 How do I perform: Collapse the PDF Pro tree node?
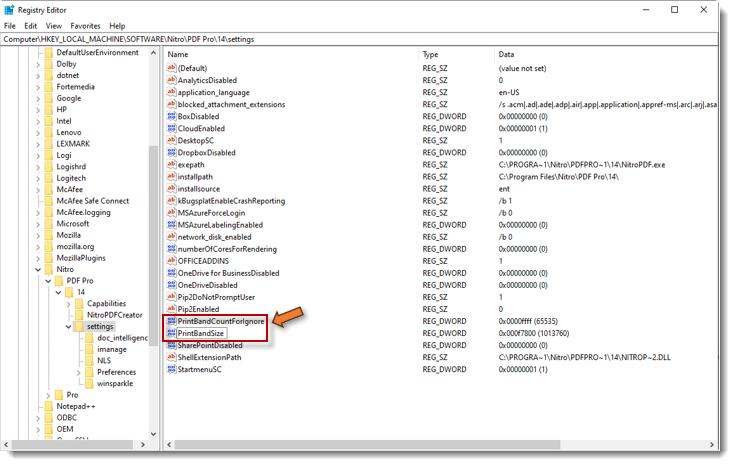pos(48,281)
